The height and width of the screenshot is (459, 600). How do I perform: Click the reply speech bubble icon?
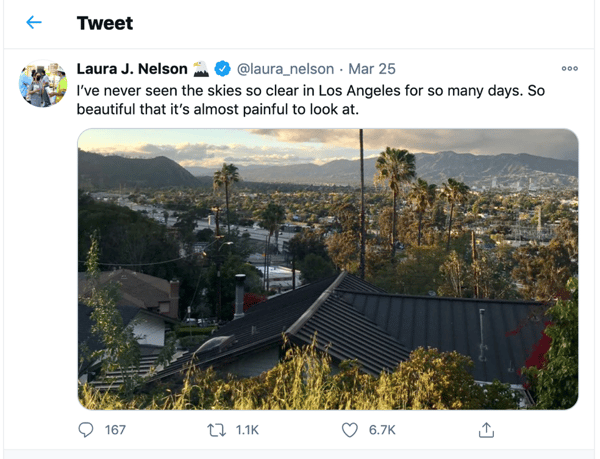coord(86,430)
